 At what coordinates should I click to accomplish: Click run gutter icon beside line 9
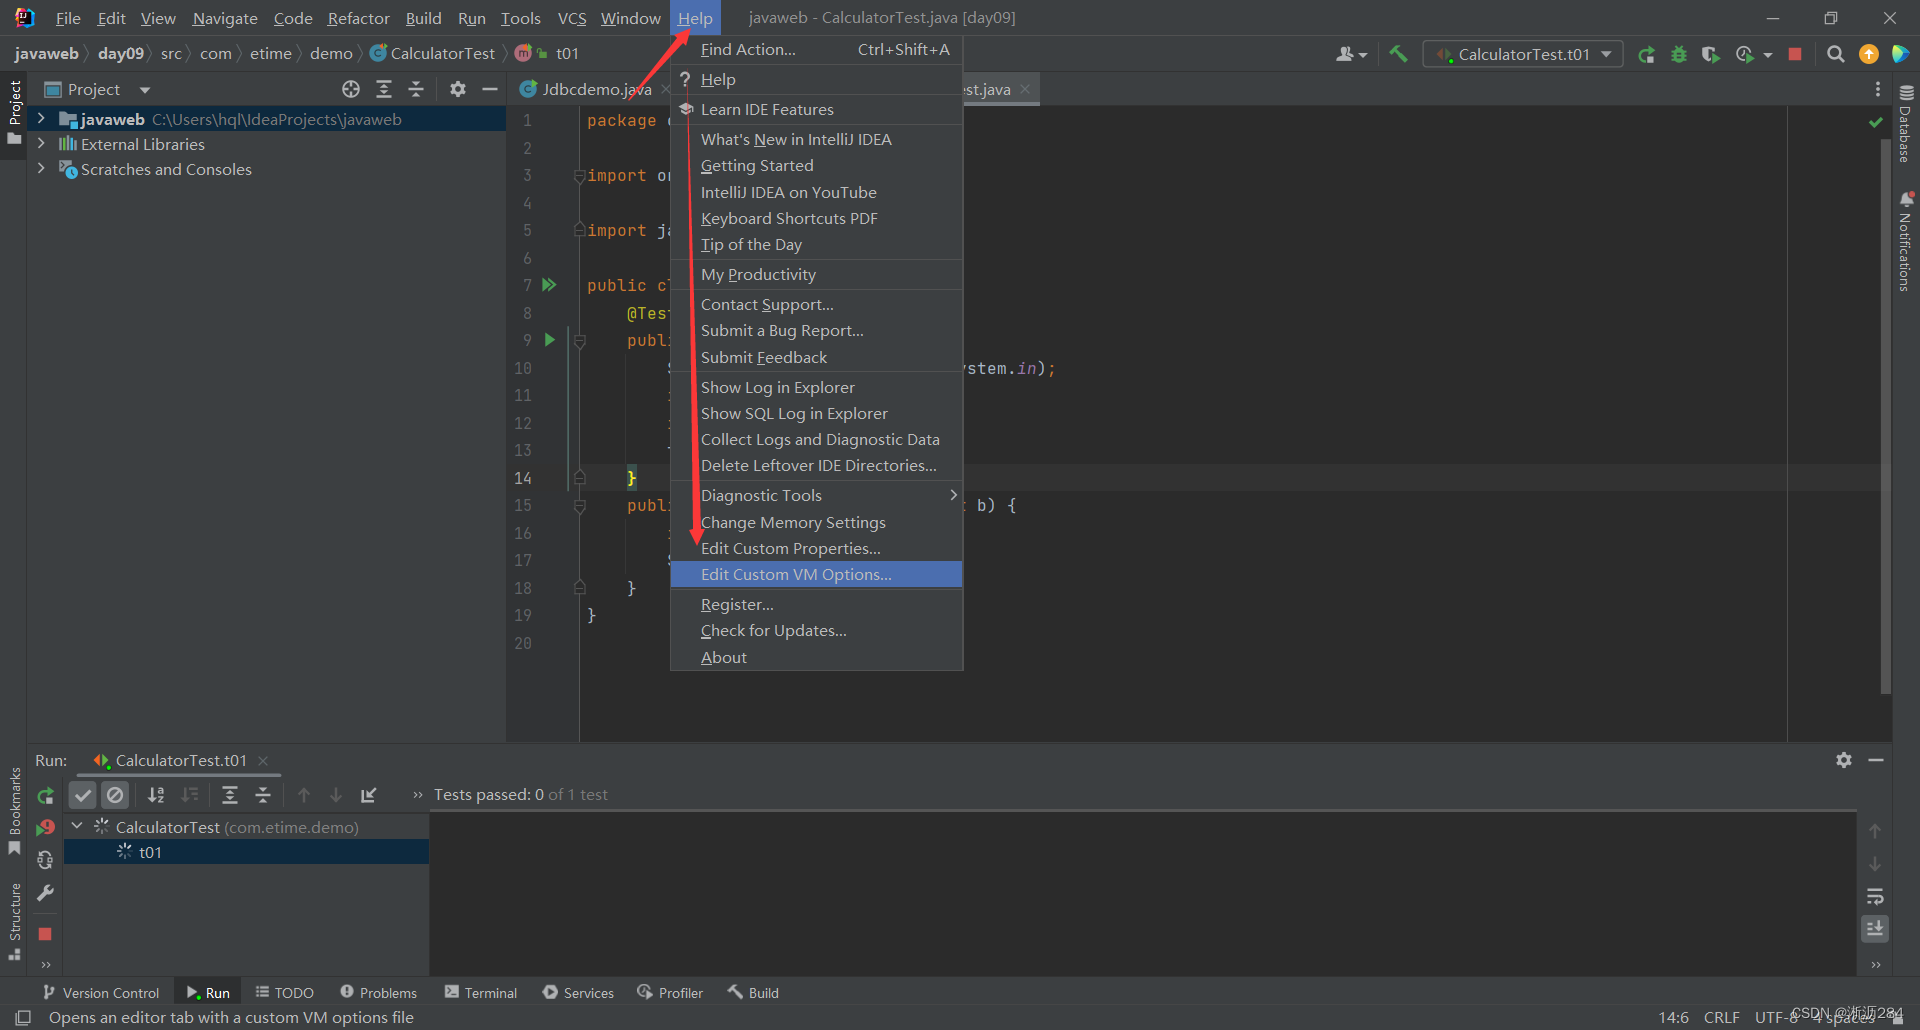549,340
